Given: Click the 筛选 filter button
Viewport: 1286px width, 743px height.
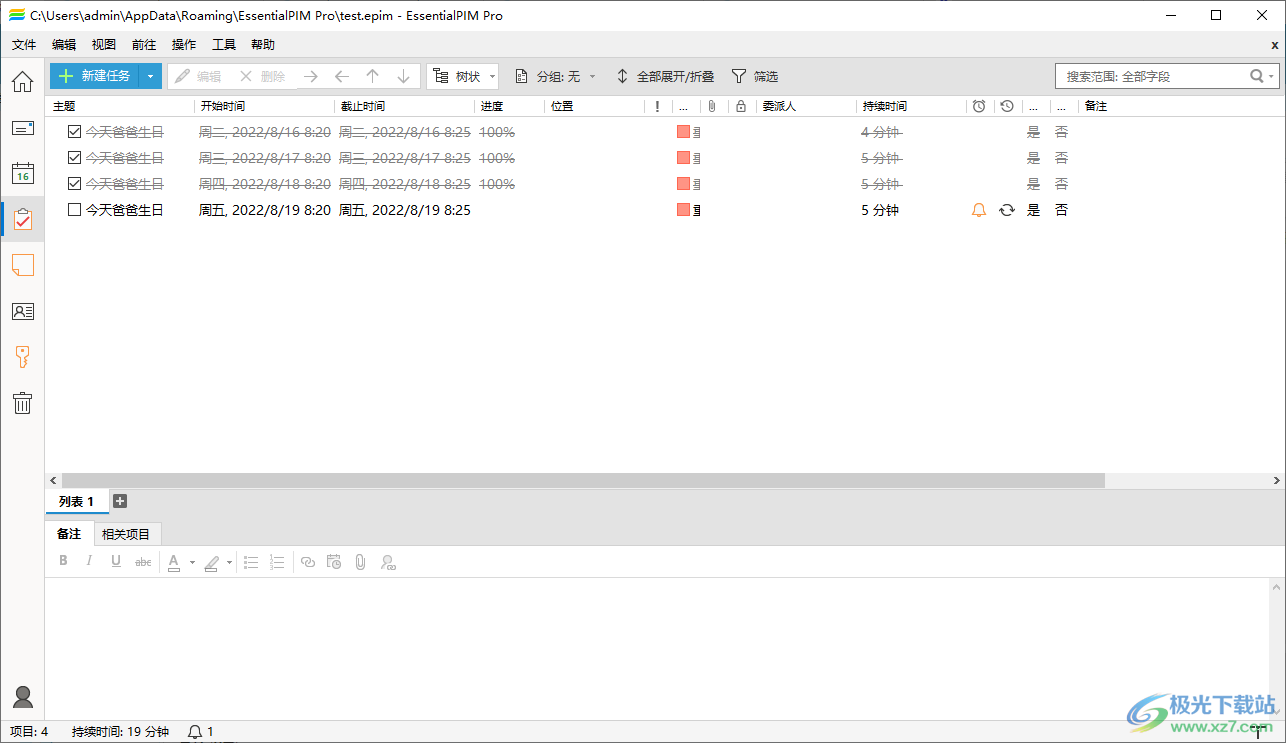Looking at the screenshot, I should point(755,76).
